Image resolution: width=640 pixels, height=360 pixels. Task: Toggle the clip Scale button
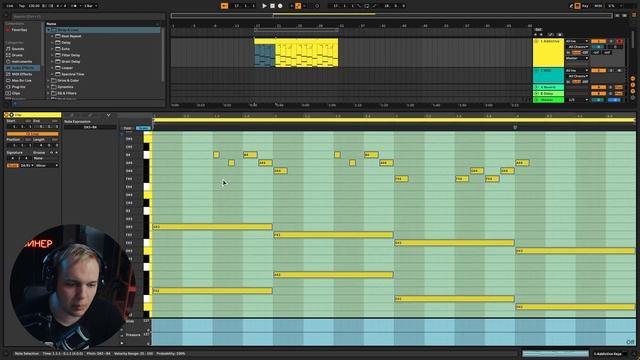tap(13, 165)
